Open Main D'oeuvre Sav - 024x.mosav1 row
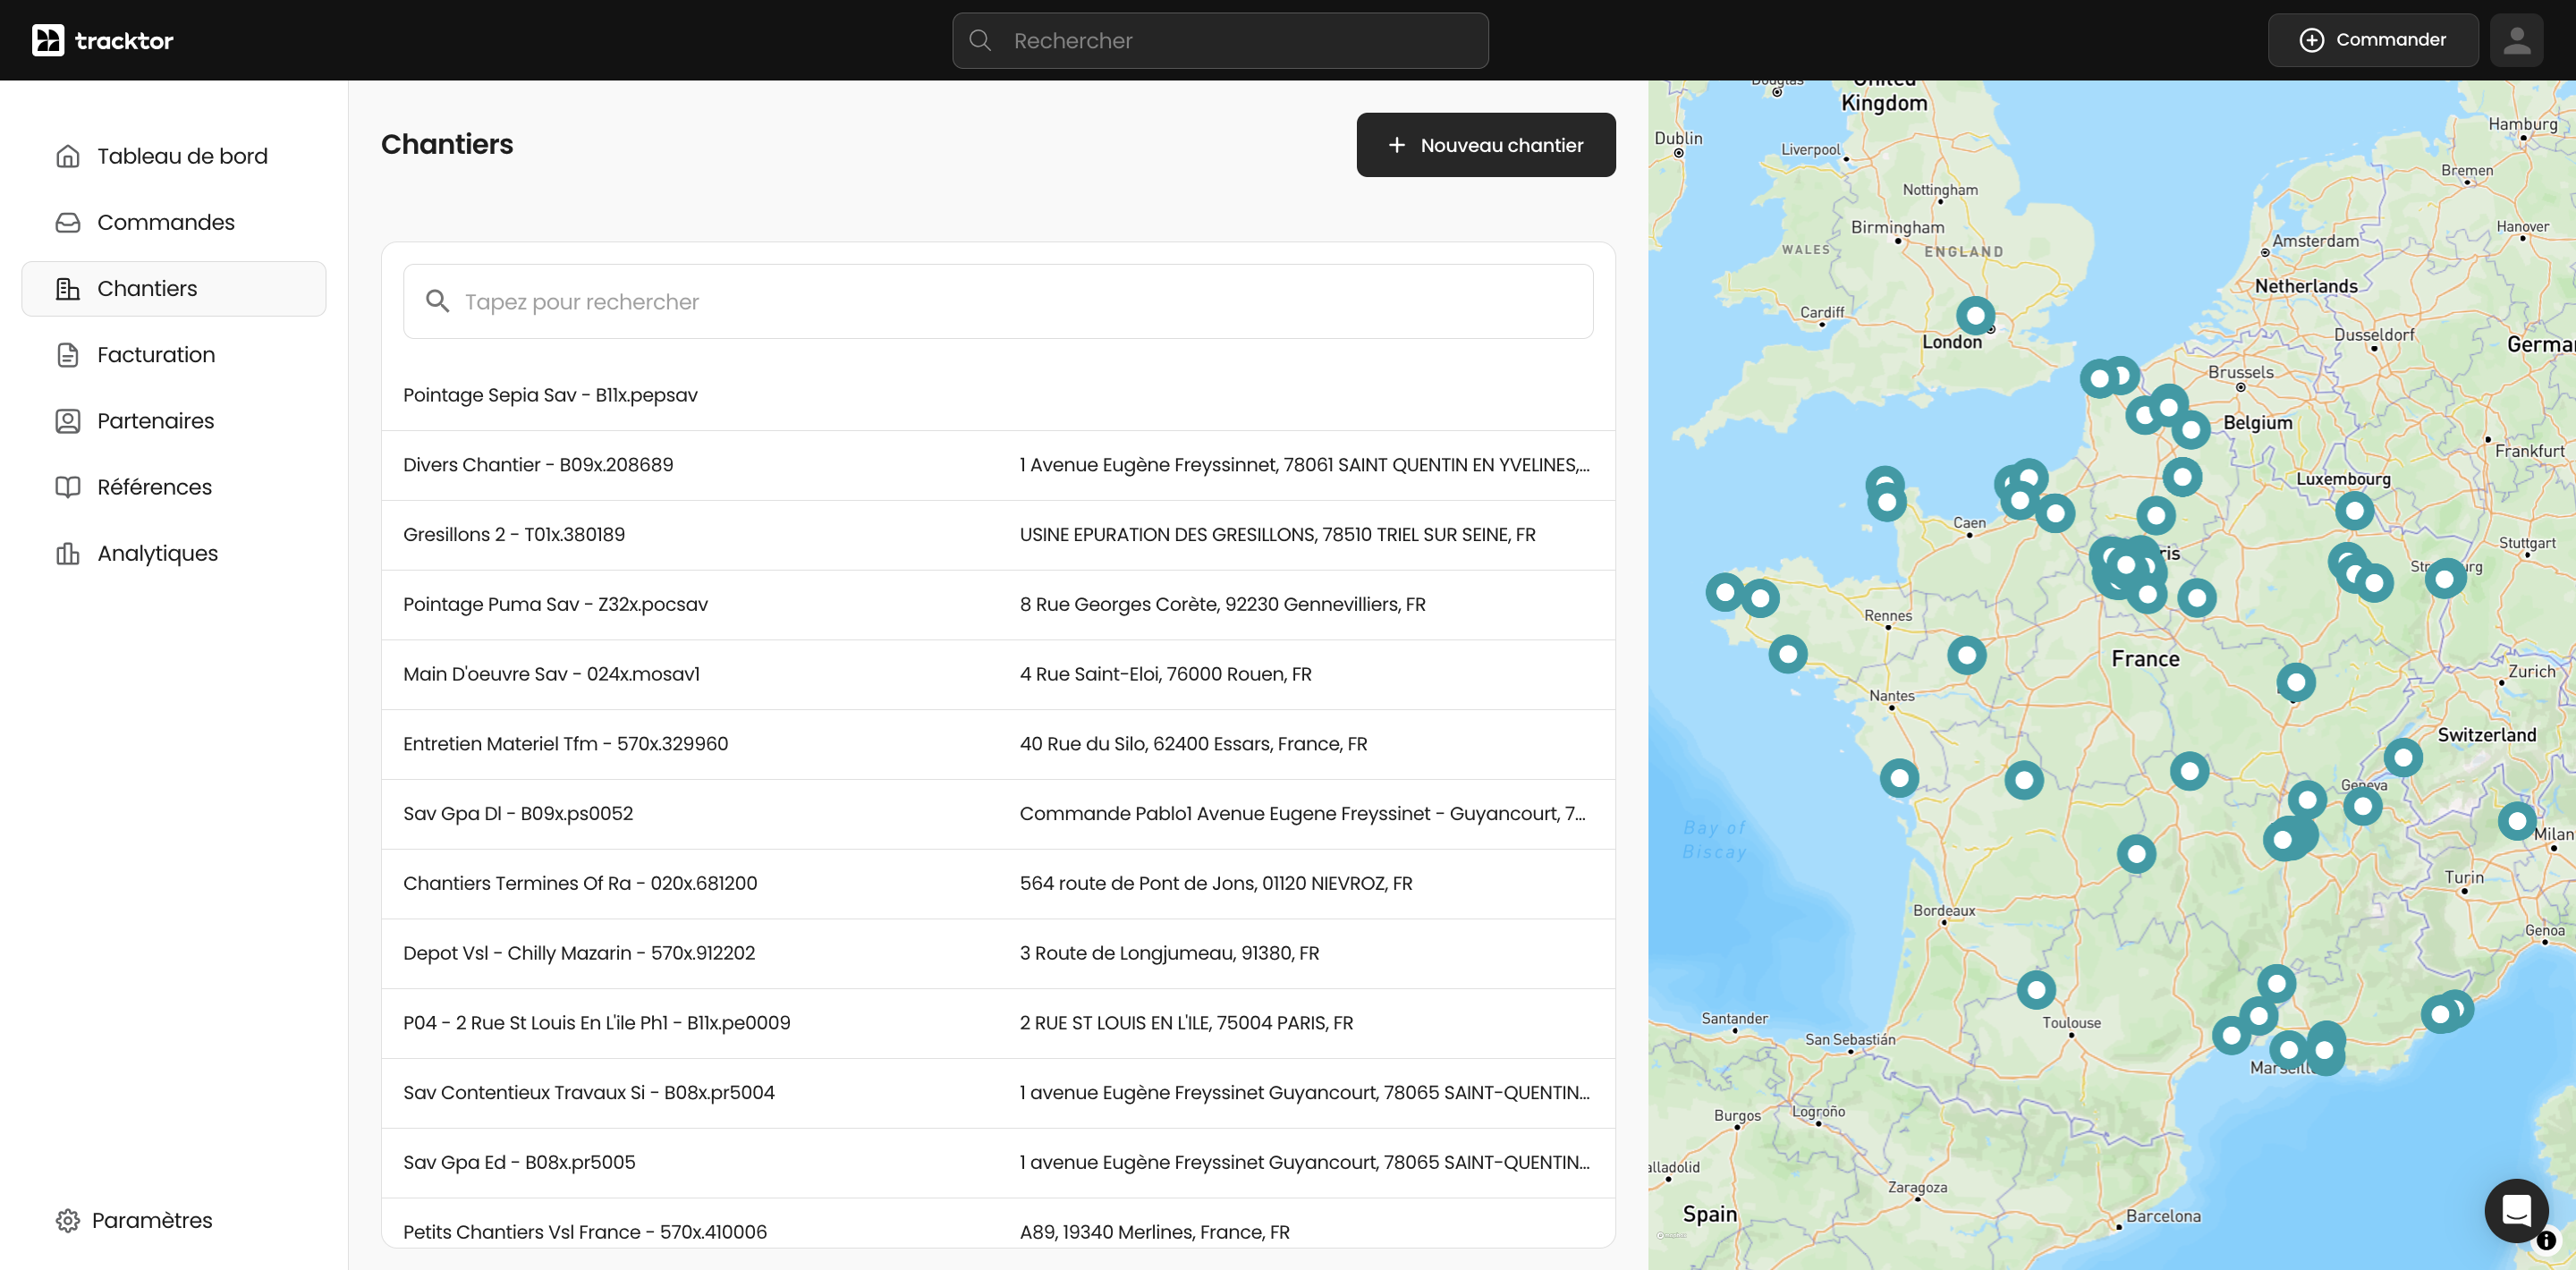This screenshot has width=2576, height=1270. point(998,674)
